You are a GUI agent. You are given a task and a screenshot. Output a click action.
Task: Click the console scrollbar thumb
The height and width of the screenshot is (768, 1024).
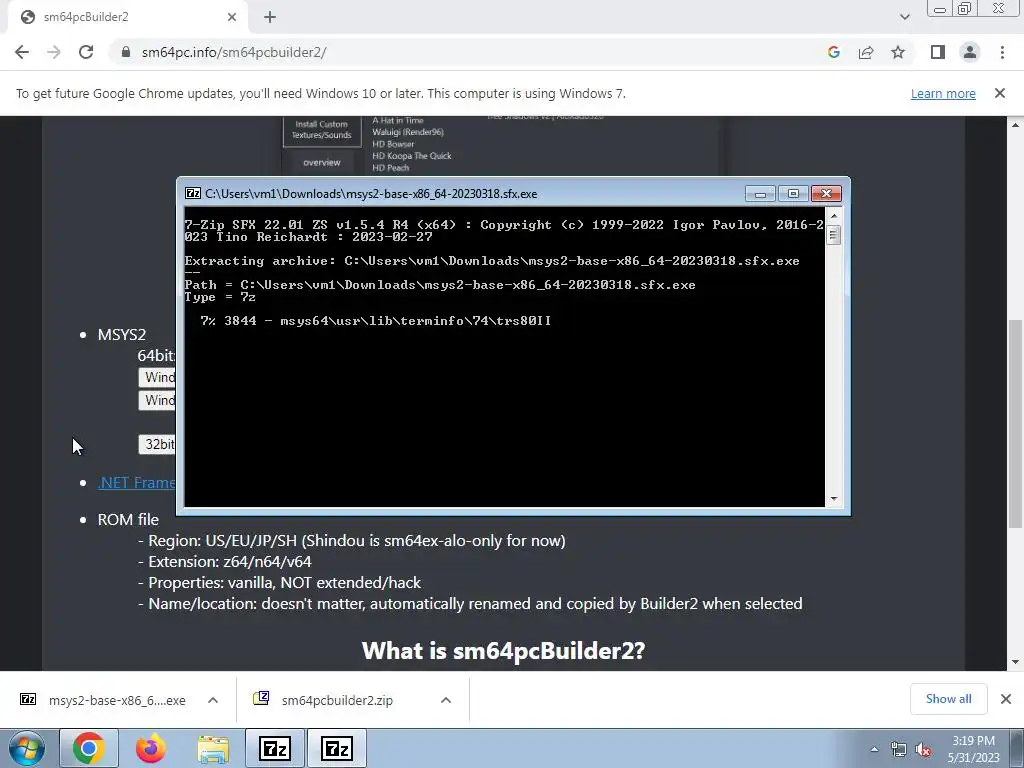pyautogui.click(x=833, y=234)
